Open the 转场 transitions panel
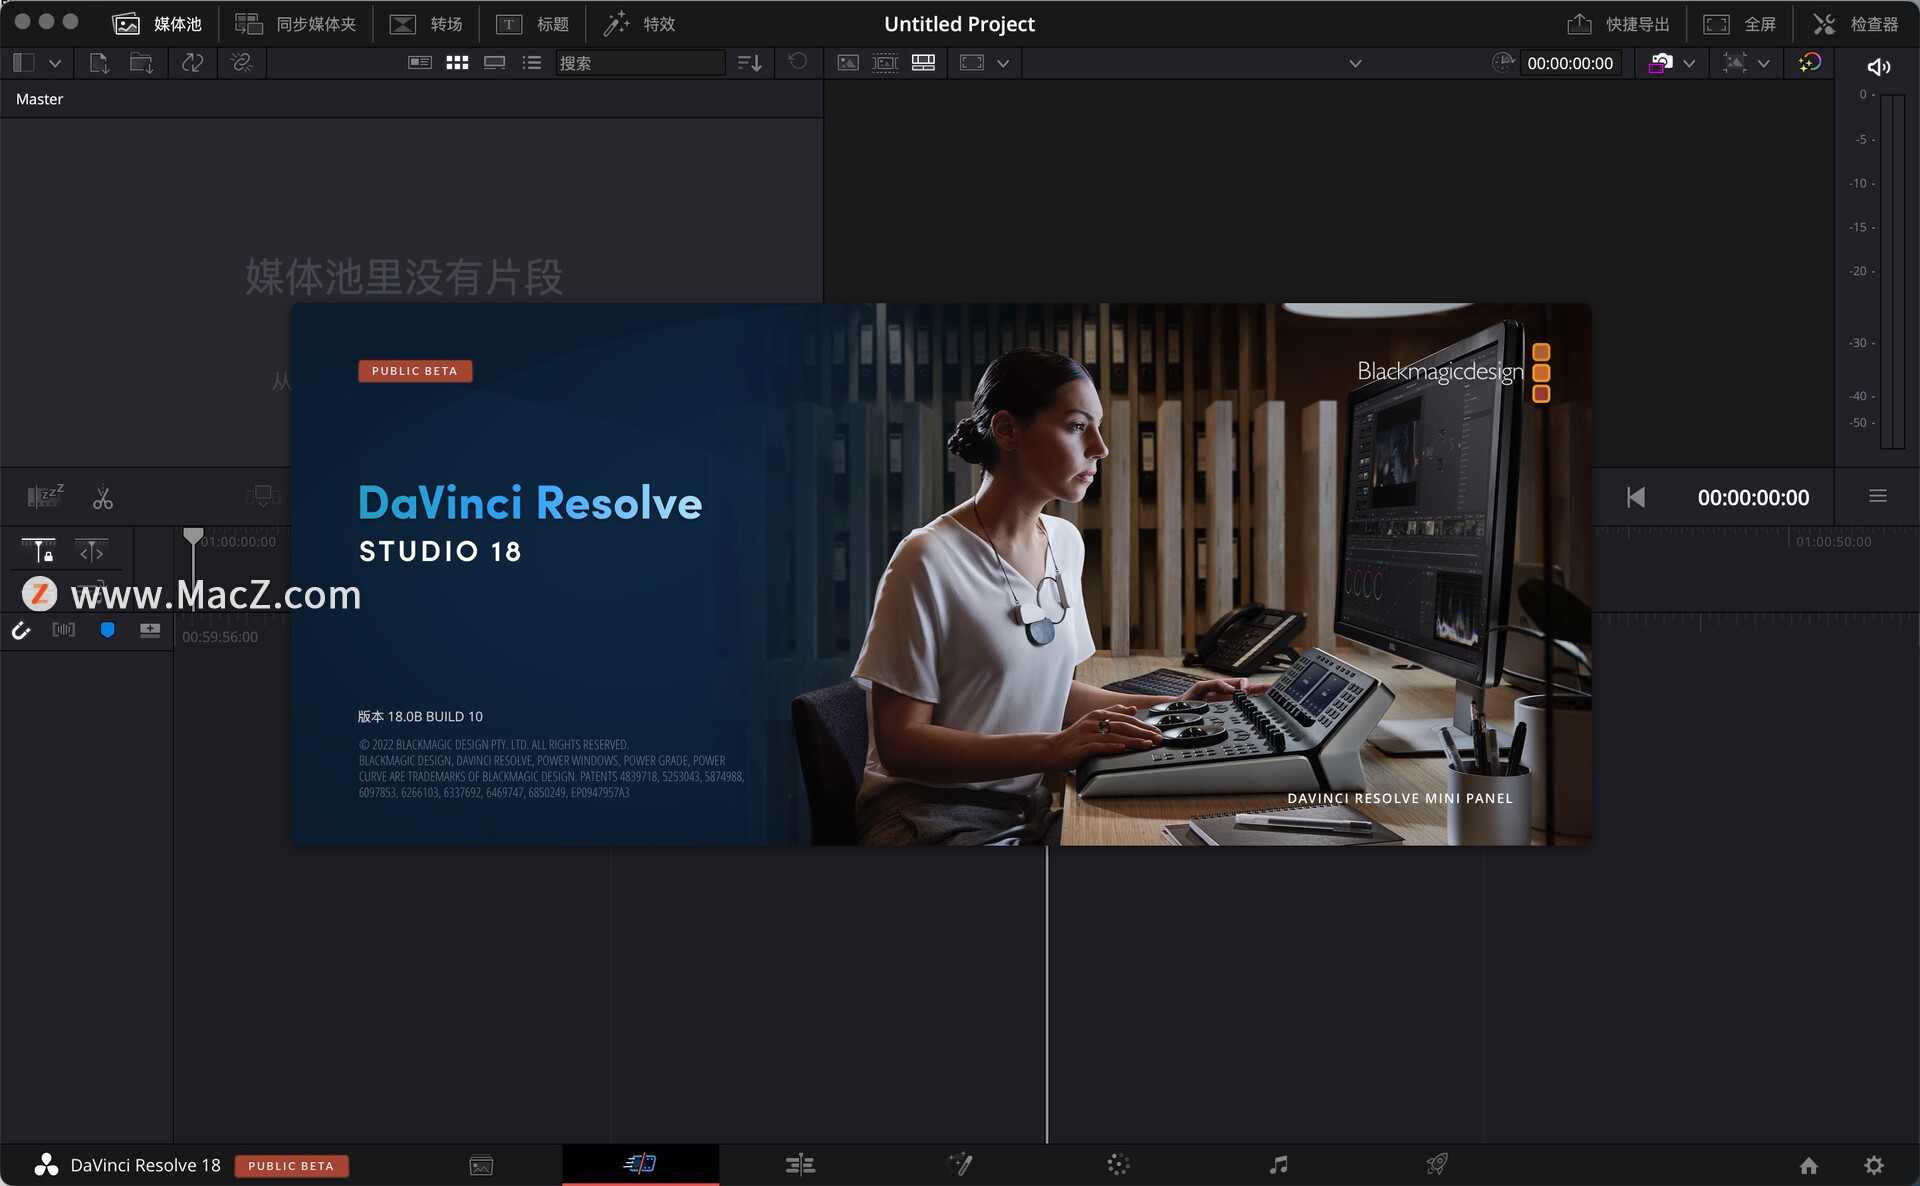This screenshot has width=1920, height=1186. (426, 24)
